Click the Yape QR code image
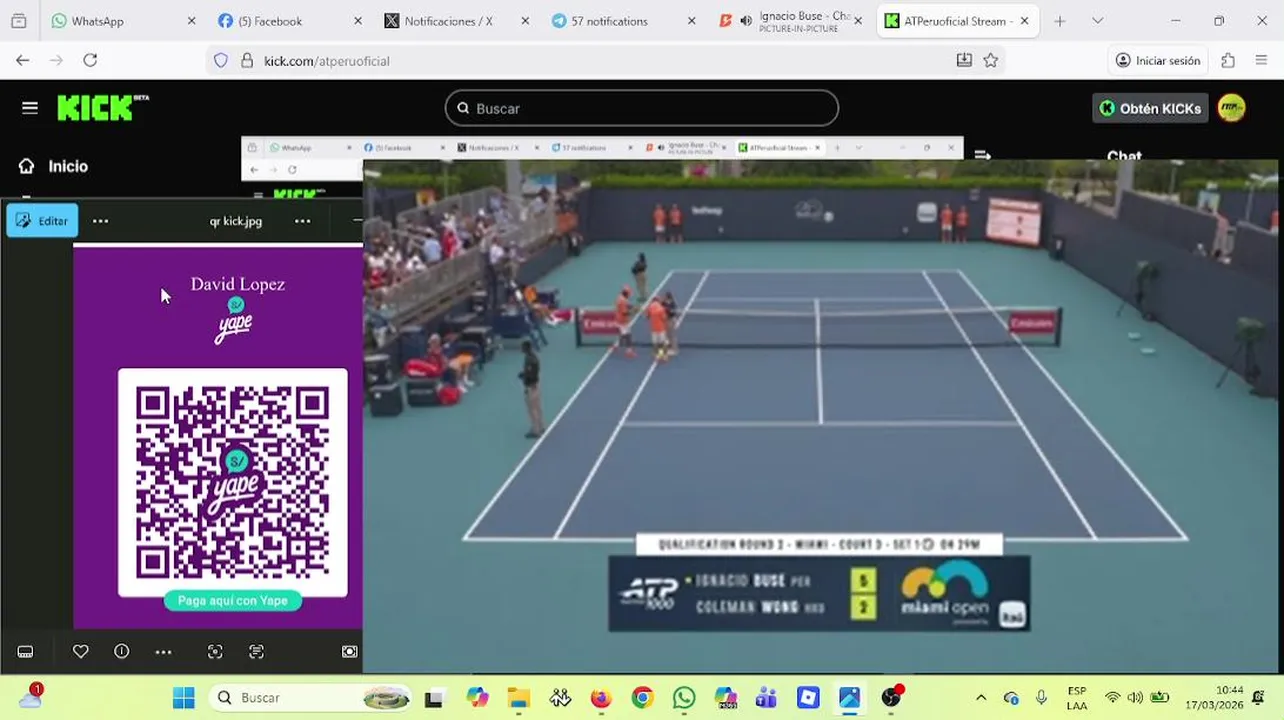This screenshot has height=720, width=1284. 233,483
